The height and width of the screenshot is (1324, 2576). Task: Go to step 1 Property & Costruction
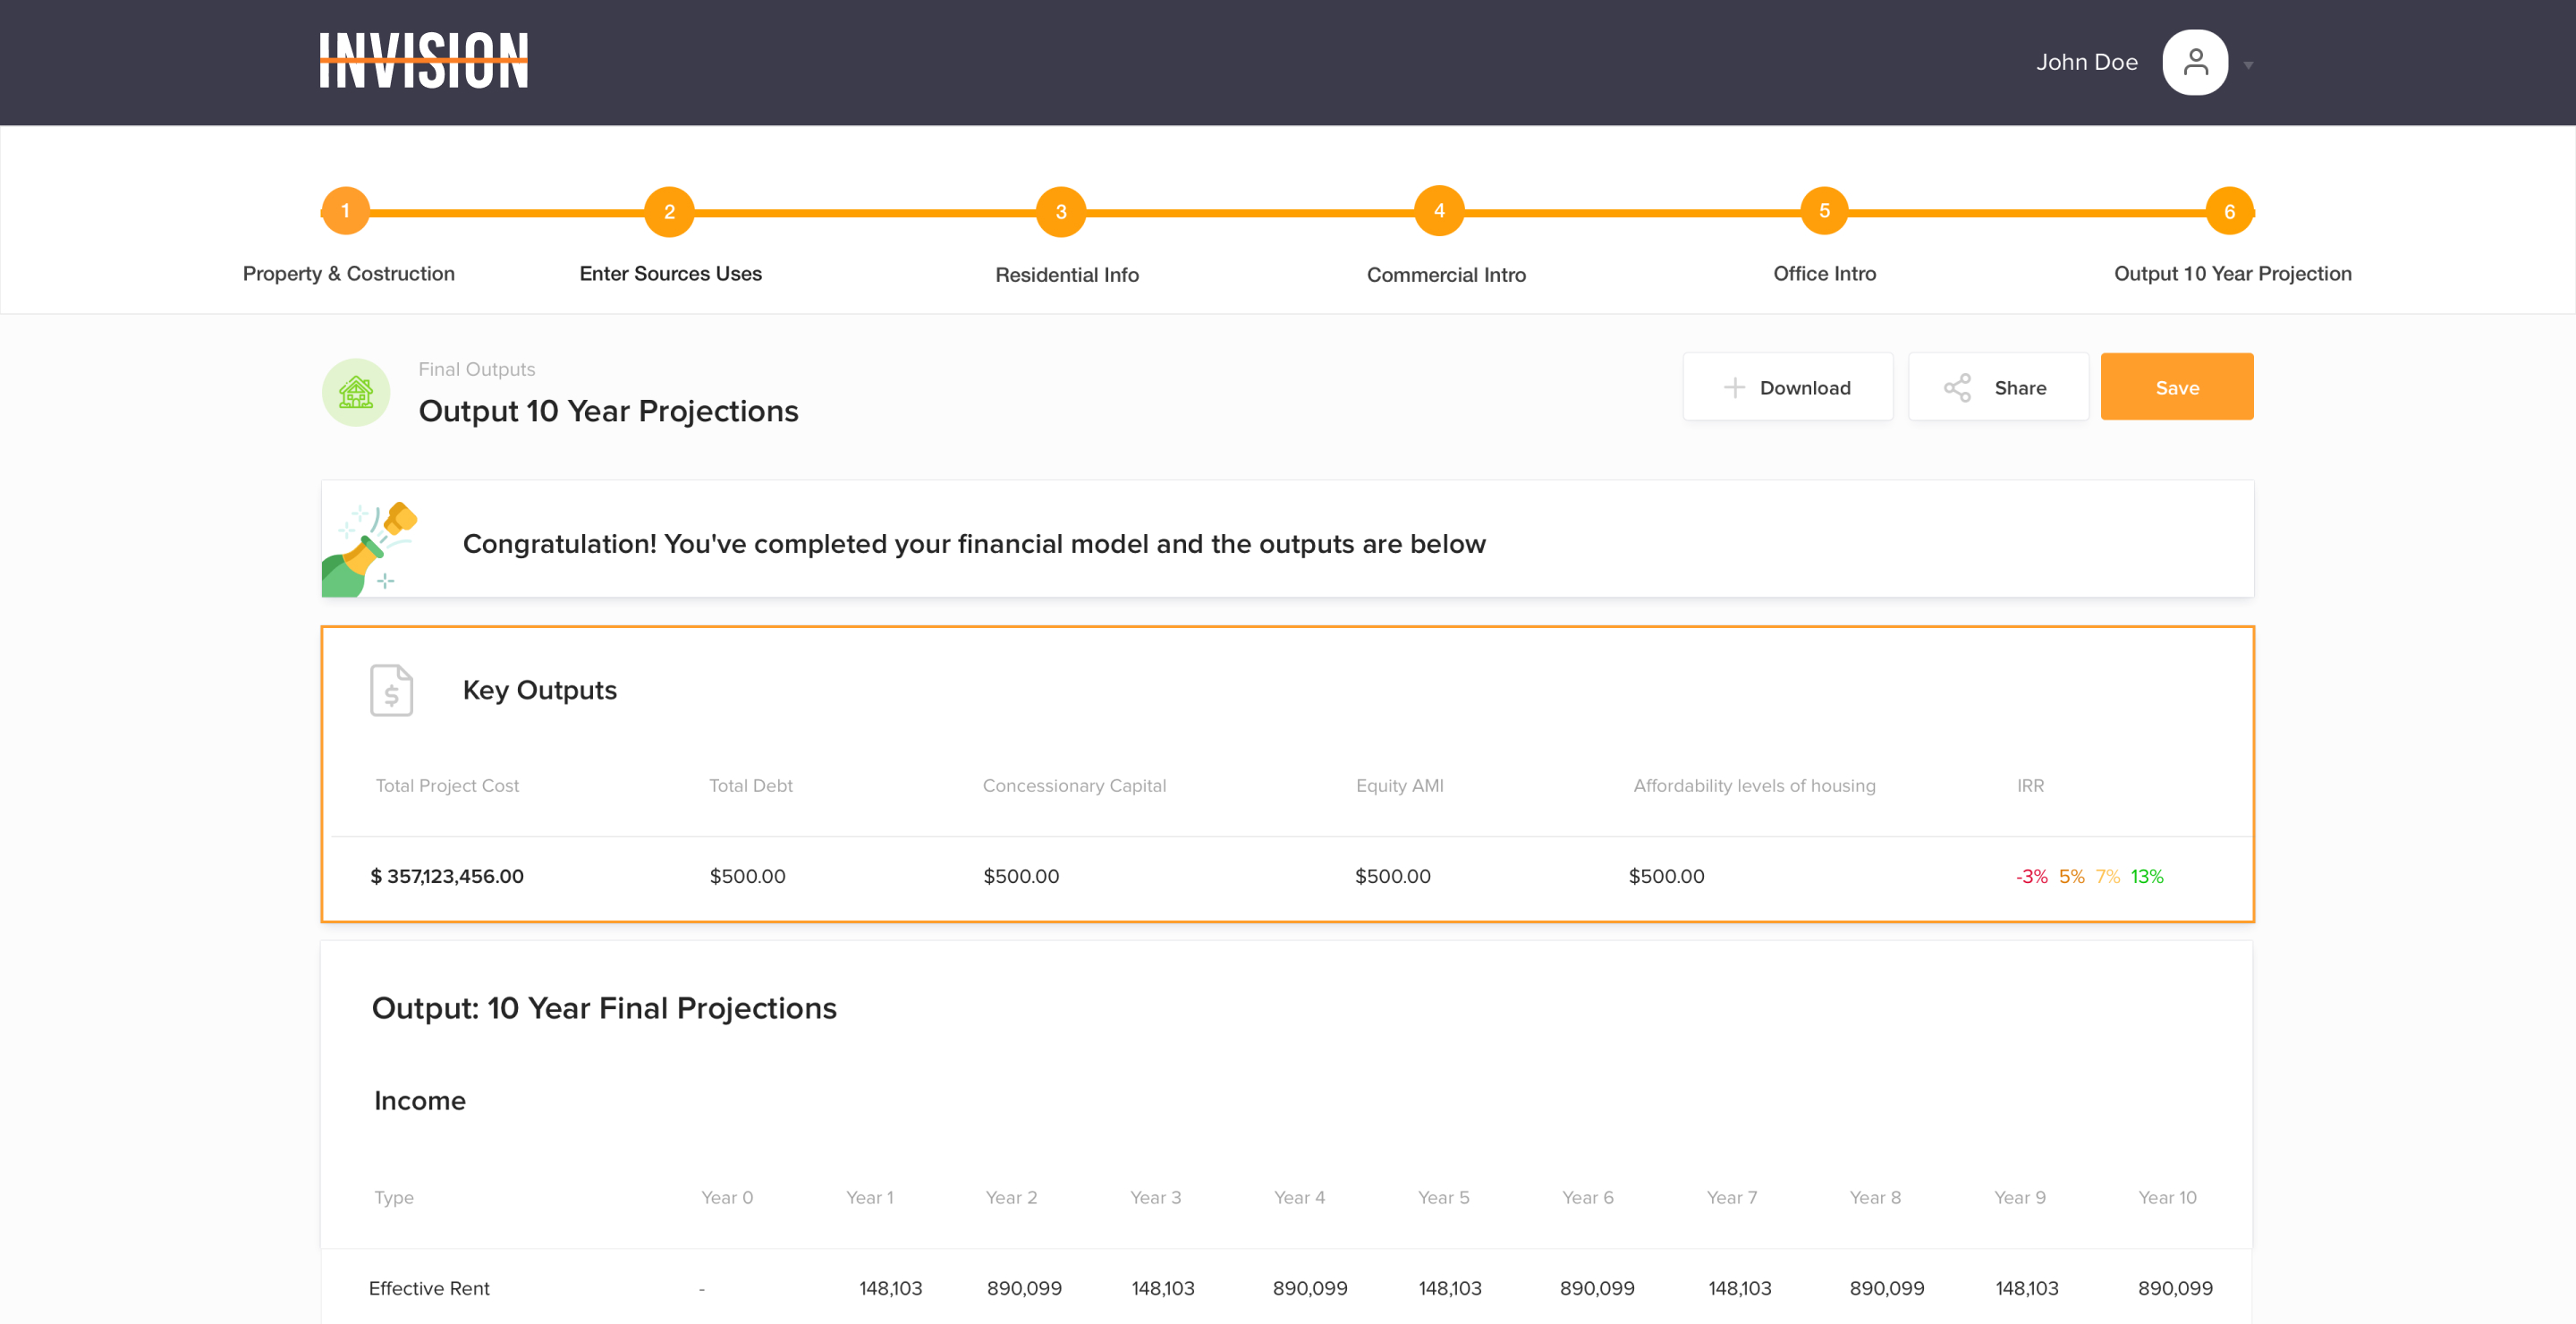[x=346, y=211]
